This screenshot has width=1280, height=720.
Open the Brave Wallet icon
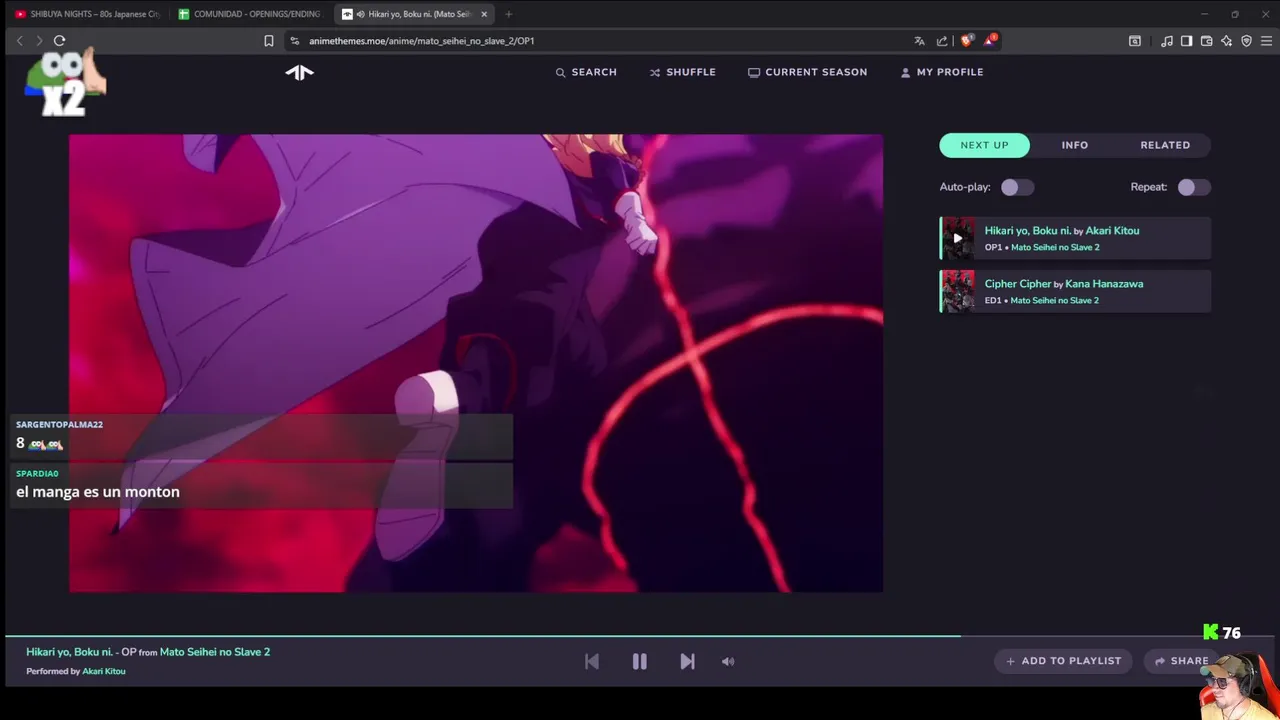pos(1206,41)
